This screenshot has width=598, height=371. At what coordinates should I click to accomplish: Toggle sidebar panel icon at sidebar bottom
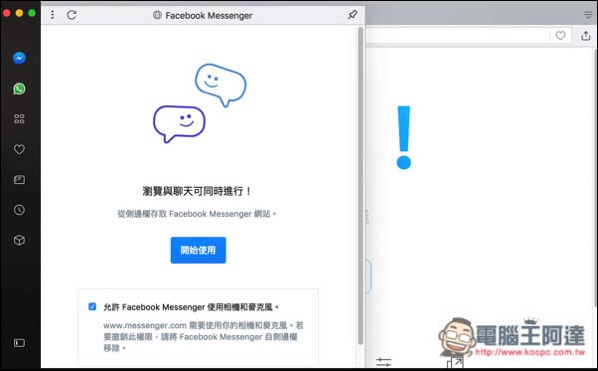coord(19,343)
